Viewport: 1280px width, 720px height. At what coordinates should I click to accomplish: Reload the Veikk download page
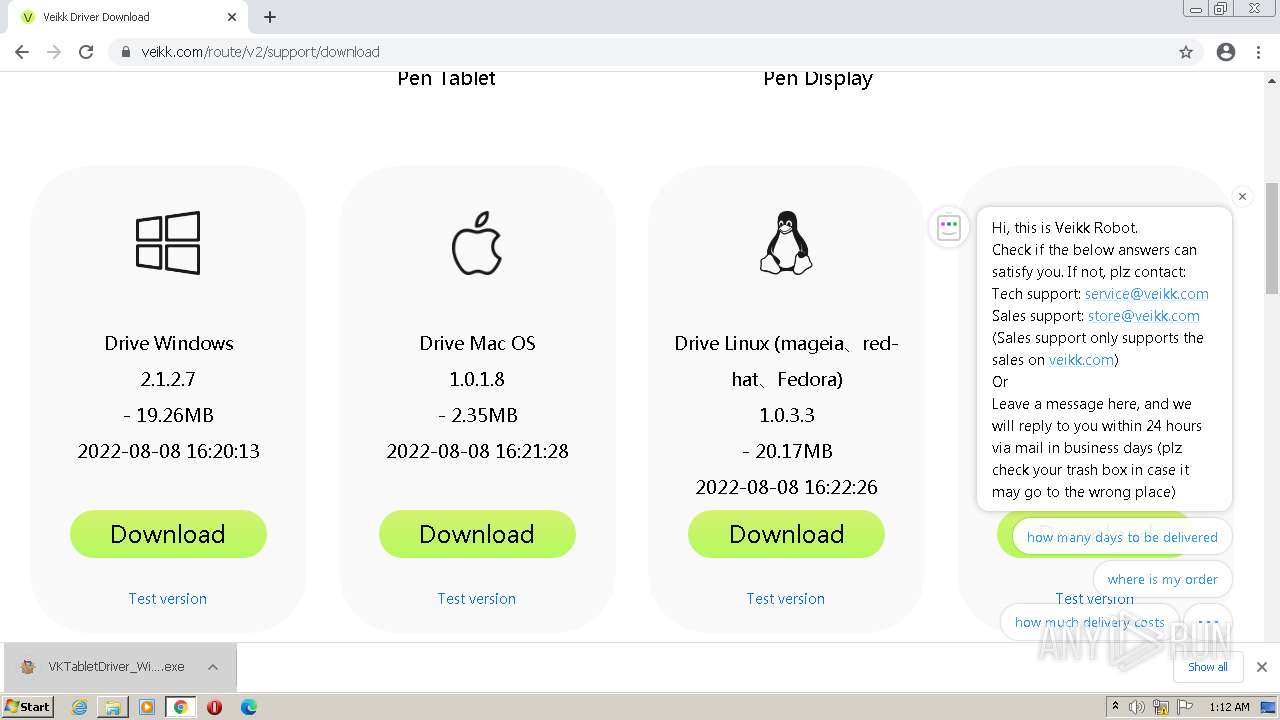[x=86, y=52]
